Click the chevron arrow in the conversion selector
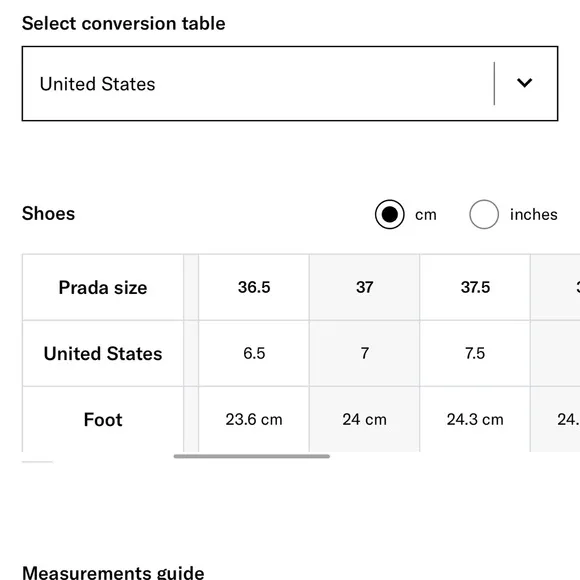Viewport: 580px width, 580px height. point(524,82)
